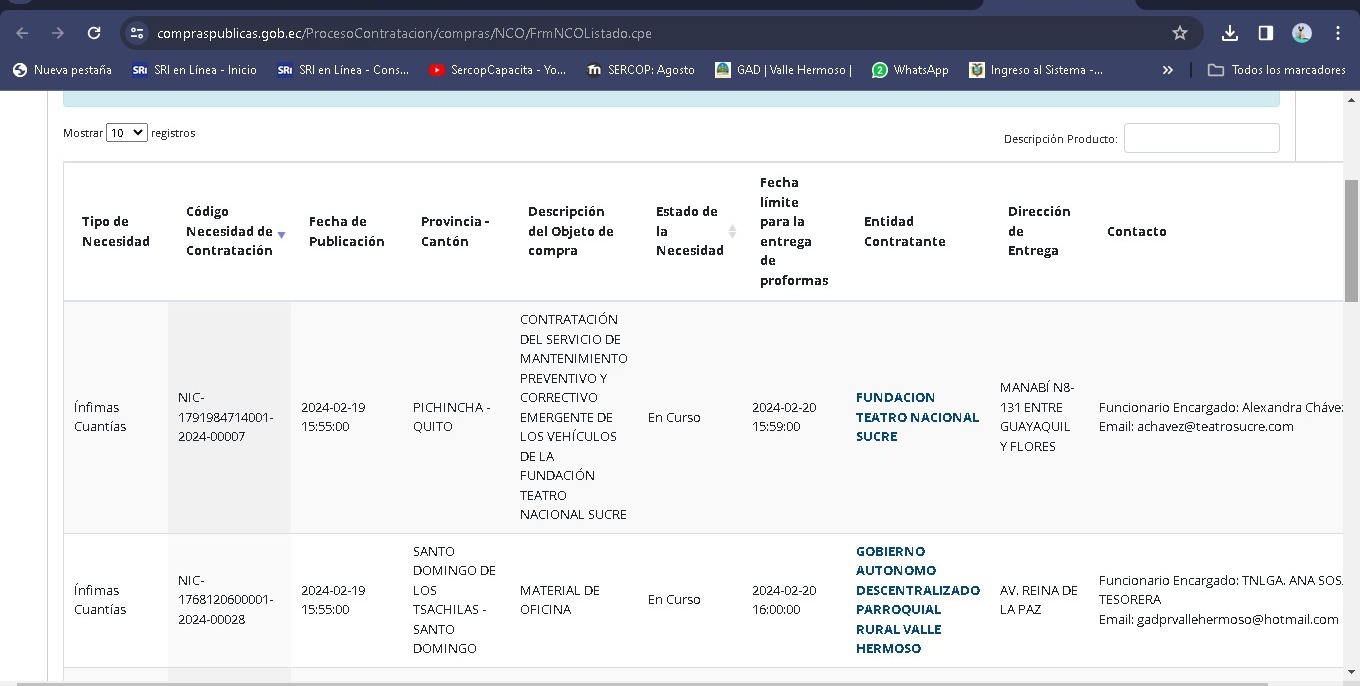Click the browser reload page icon

(94, 33)
